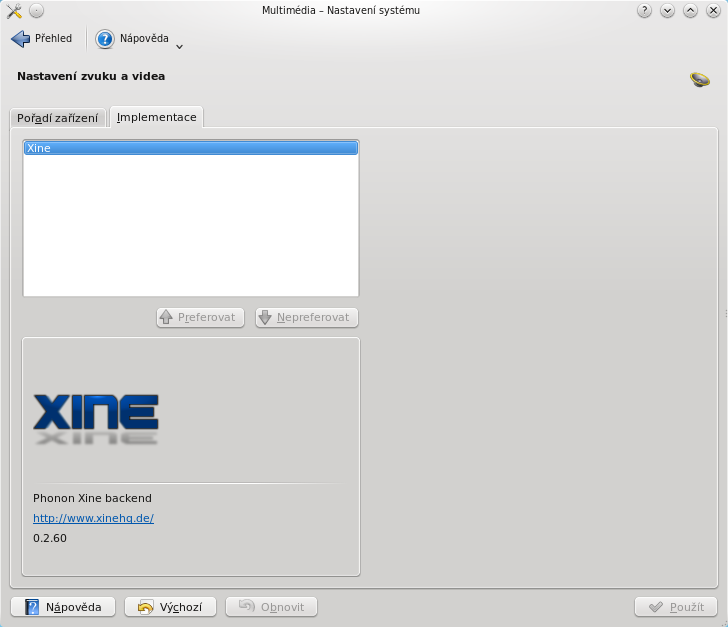Click the Preferovat button
The height and width of the screenshot is (627, 728).
click(x=200, y=317)
